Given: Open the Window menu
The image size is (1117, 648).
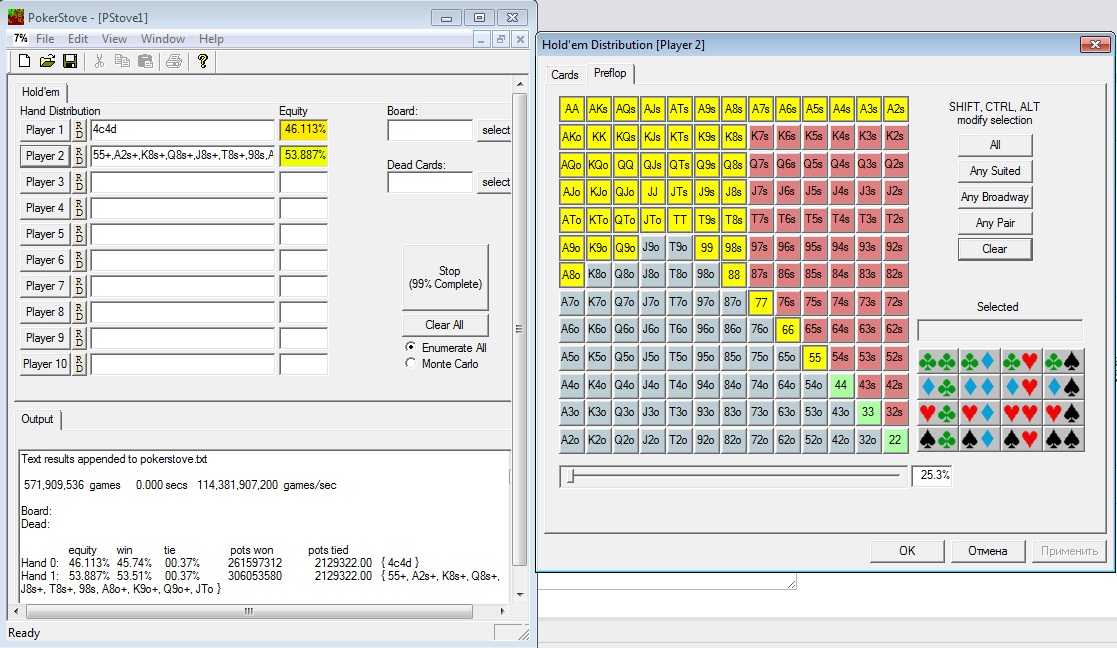Looking at the screenshot, I should click(x=162, y=39).
